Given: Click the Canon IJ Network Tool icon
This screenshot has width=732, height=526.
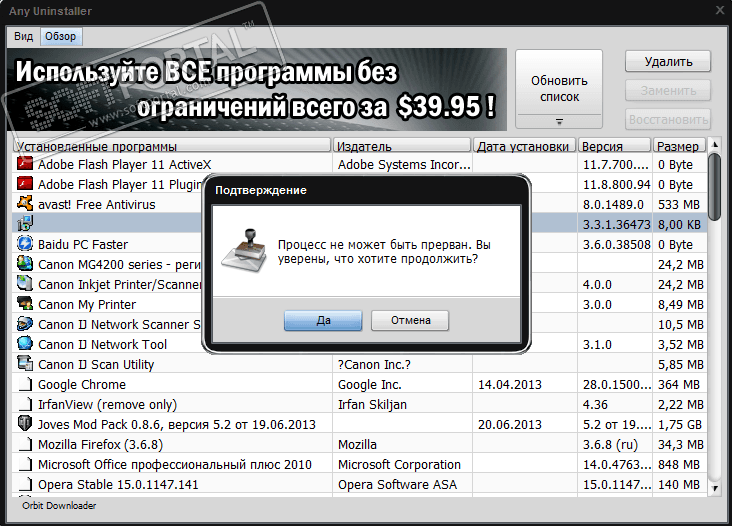Looking at the screenshot, I should [25, 344].
